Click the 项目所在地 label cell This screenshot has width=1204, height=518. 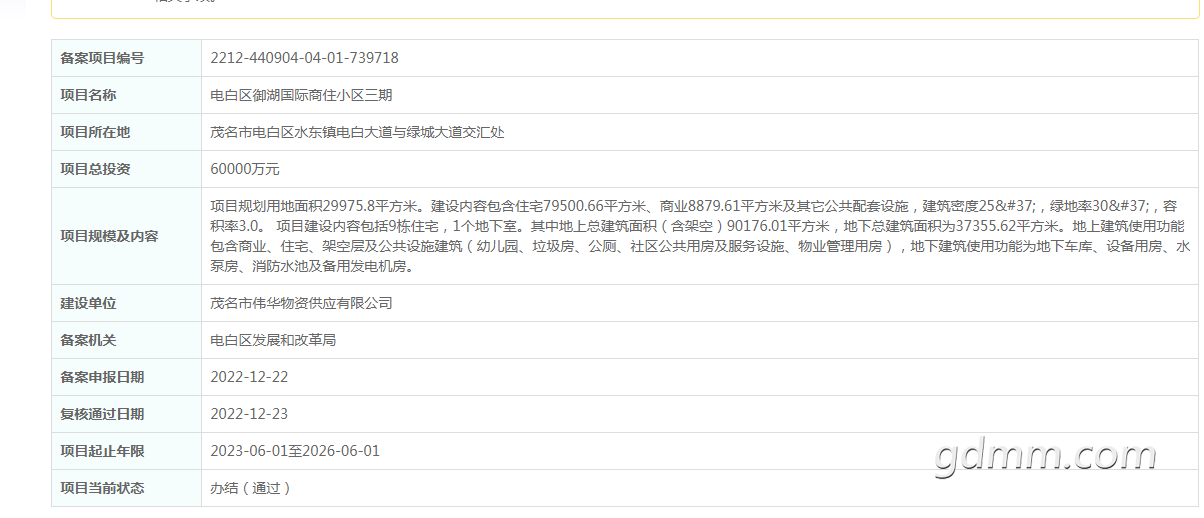(126, 132)
